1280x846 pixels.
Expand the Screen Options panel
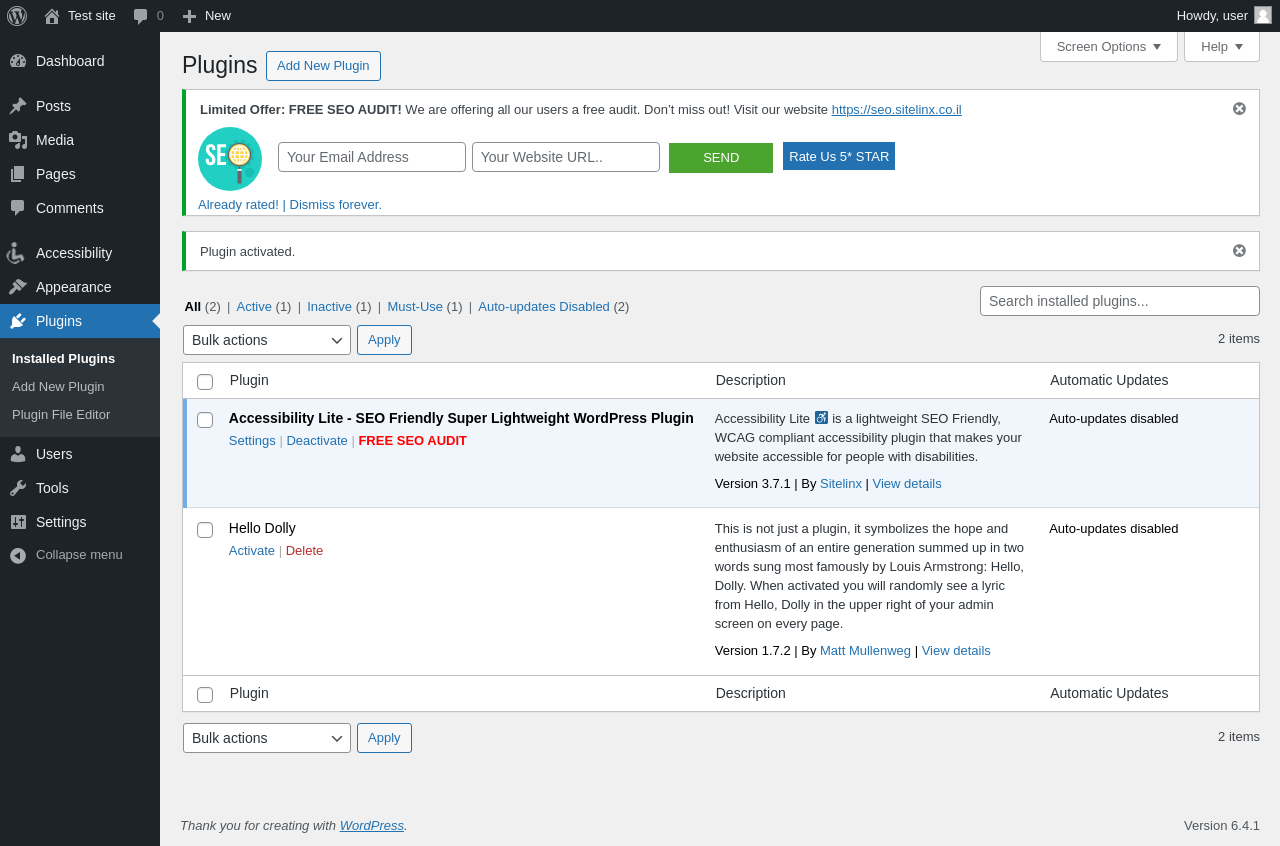pyautogui.click(x=1108, y=46)
